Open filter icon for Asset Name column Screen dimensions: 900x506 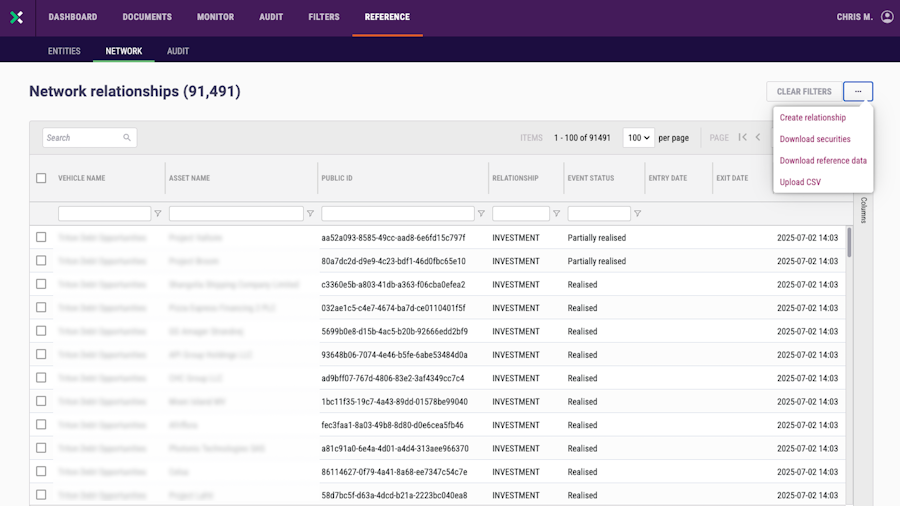311,213
